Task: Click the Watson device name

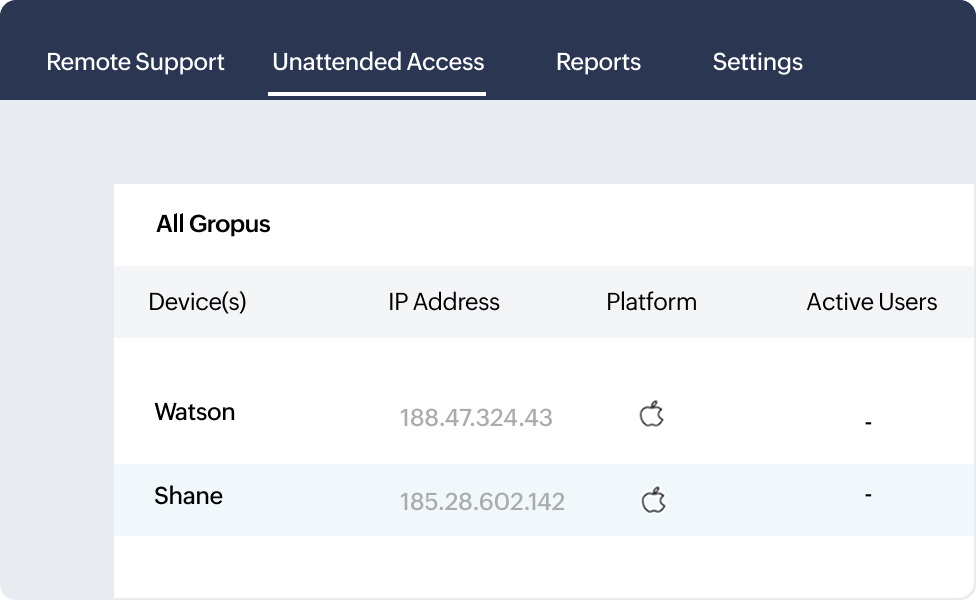Action: pos(195,412)
